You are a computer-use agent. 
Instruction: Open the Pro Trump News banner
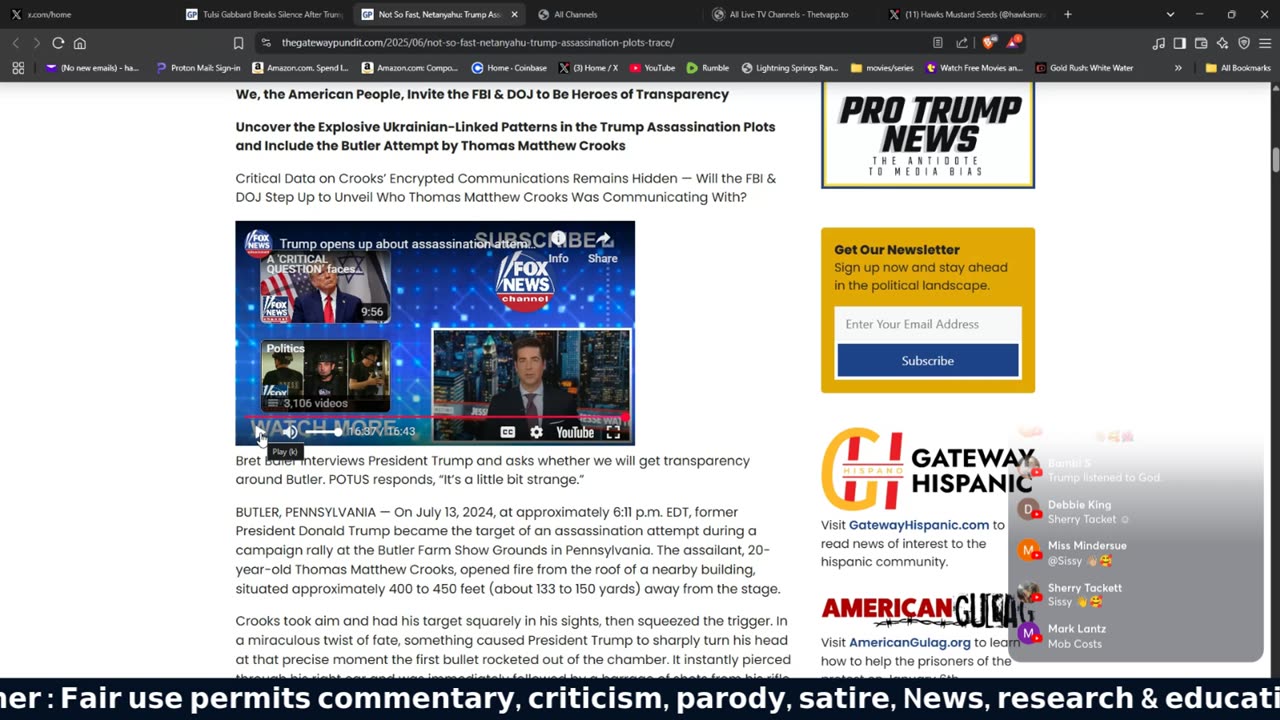point(928,134)
